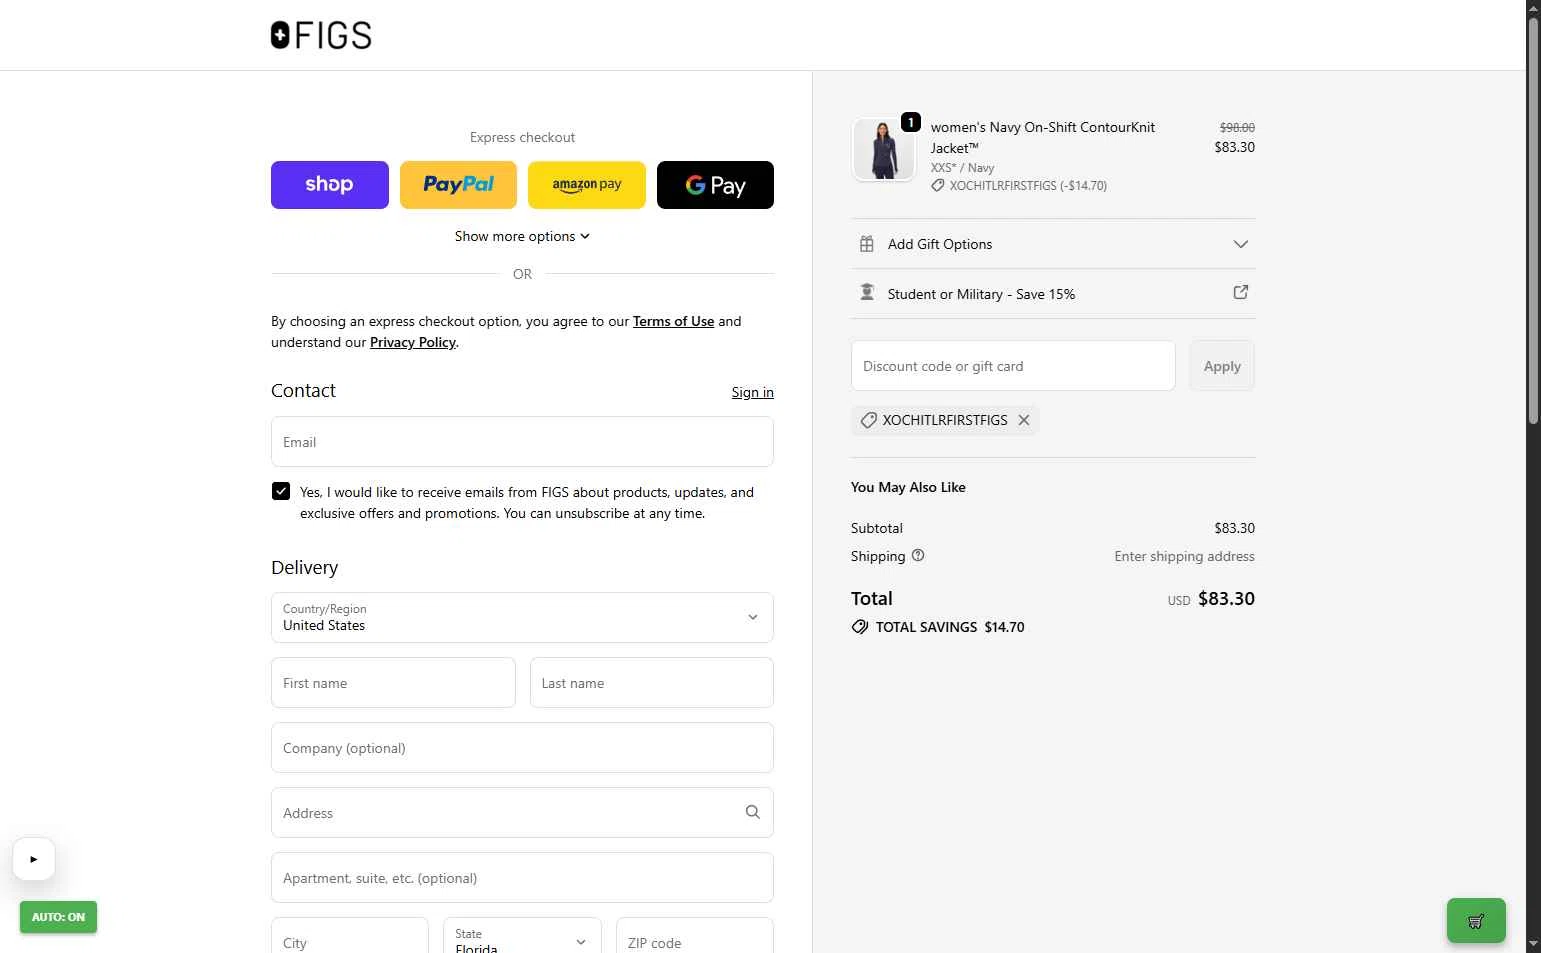Image resolution: width=1541 pixels, height=953 pixels.
Task: Click the FIGS logo in header
Action: point(321,35)
